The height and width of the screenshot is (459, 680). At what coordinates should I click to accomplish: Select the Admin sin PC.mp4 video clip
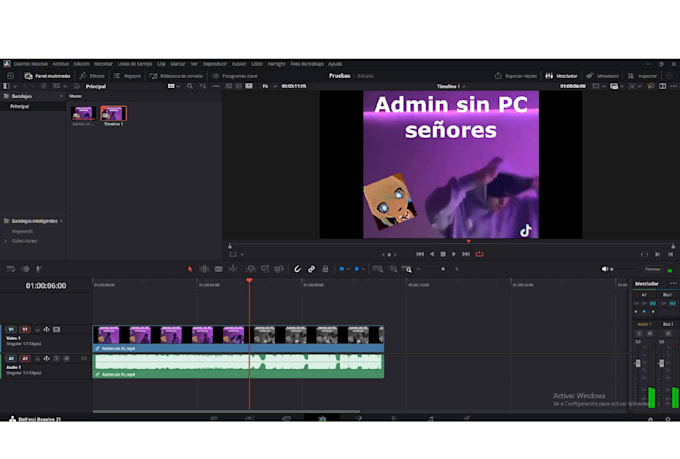(238, 338)
